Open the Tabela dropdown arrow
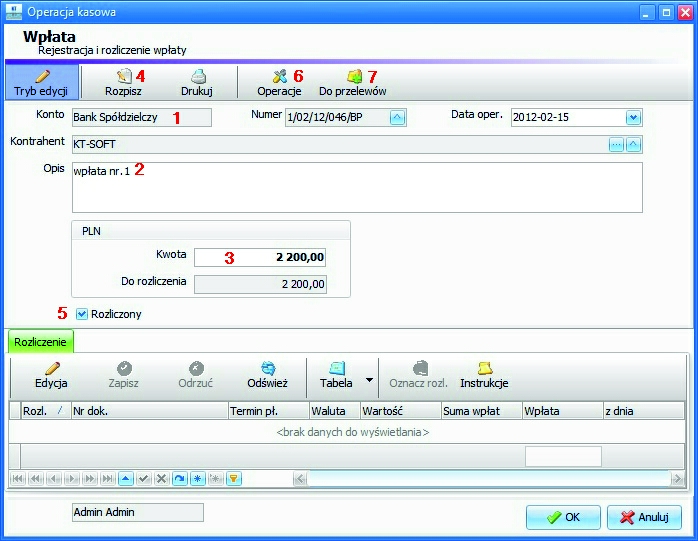Viewport: 698px width, 541px height. pyautogui.click(x=369, y=380)
